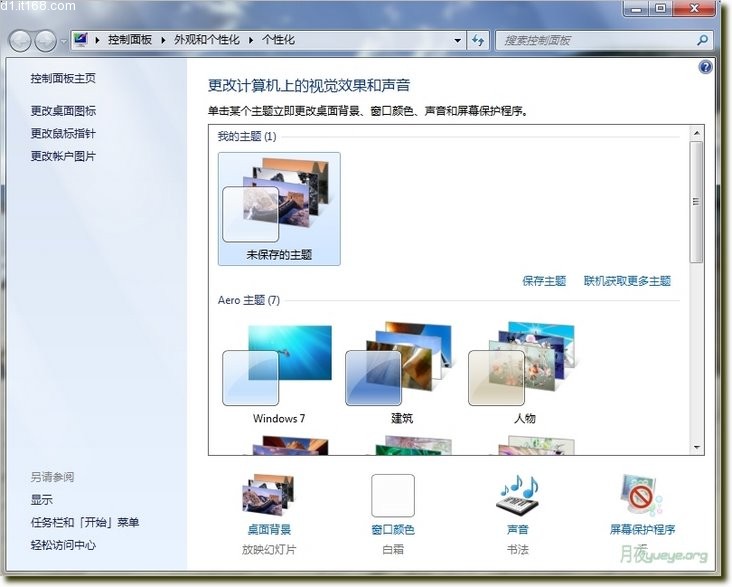Click 控制面板 in the breadcrumb path
Image resolution: width=732 pixels, height=587 pixels.
click(132, 40)
